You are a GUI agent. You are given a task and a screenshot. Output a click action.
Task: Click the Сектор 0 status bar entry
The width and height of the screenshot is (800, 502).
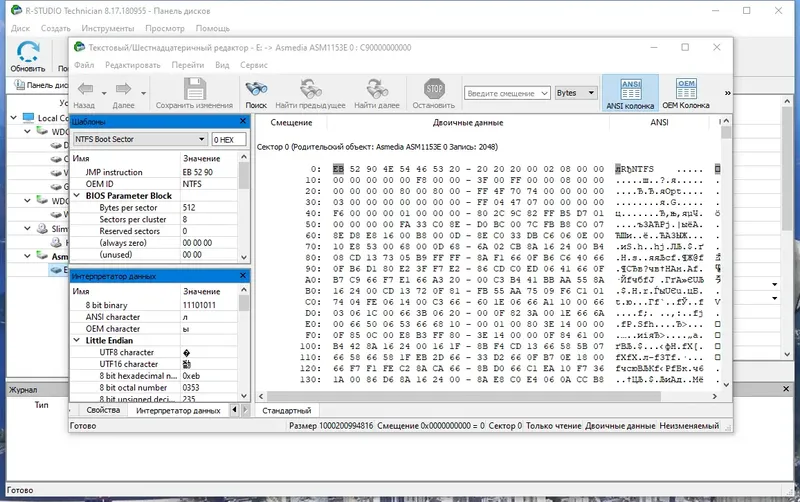(505, 425)
